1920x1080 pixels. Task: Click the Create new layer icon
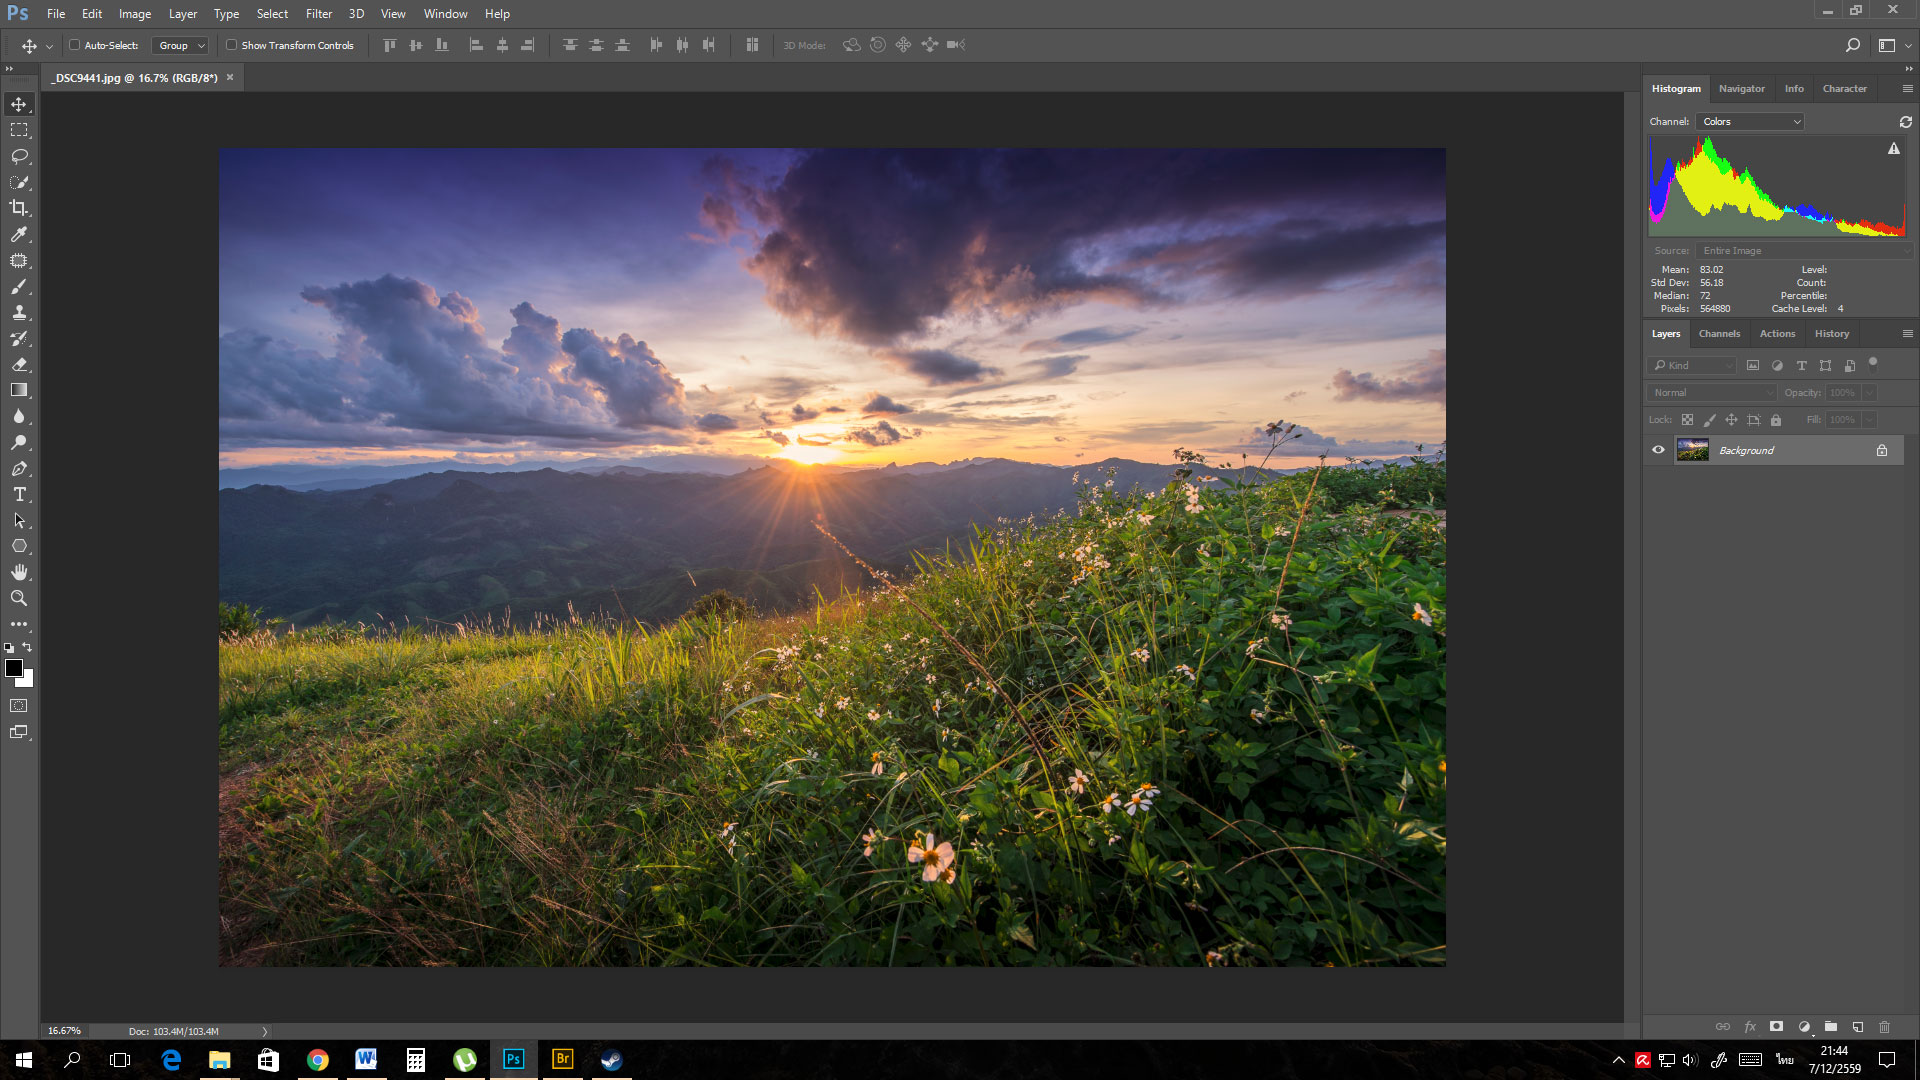(x=1857, y=1026)
